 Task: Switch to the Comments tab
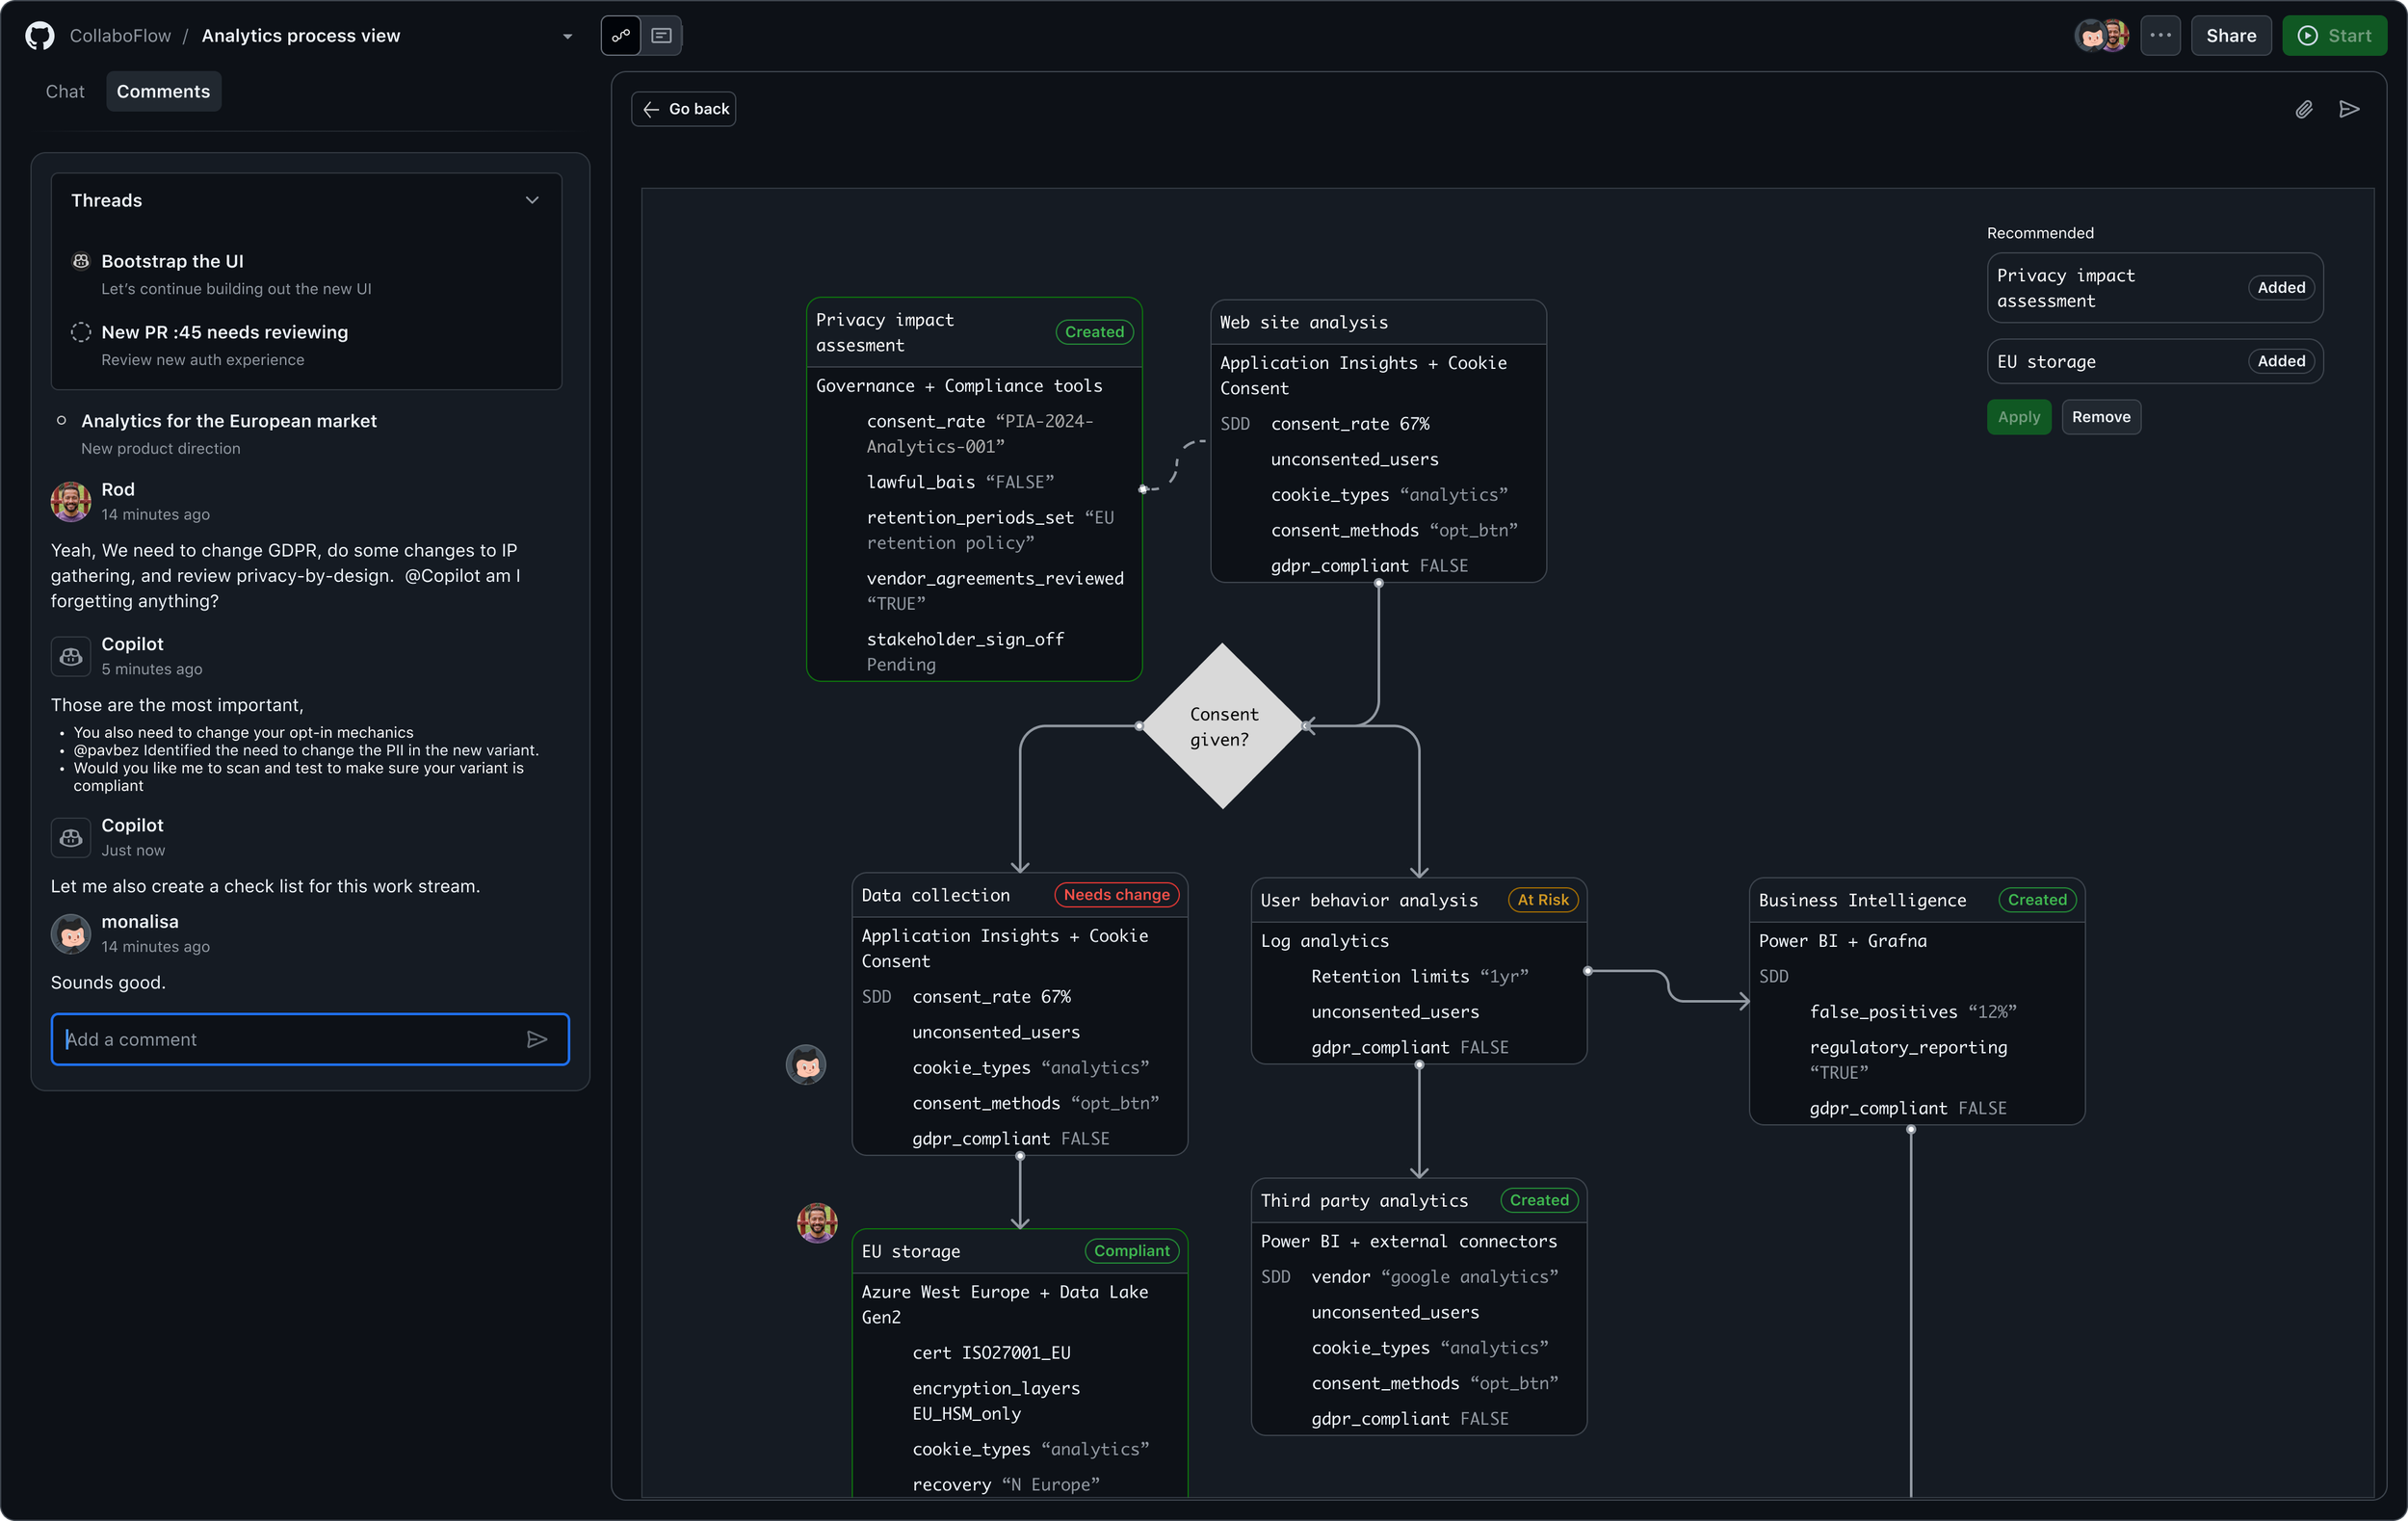click(163, 91)
